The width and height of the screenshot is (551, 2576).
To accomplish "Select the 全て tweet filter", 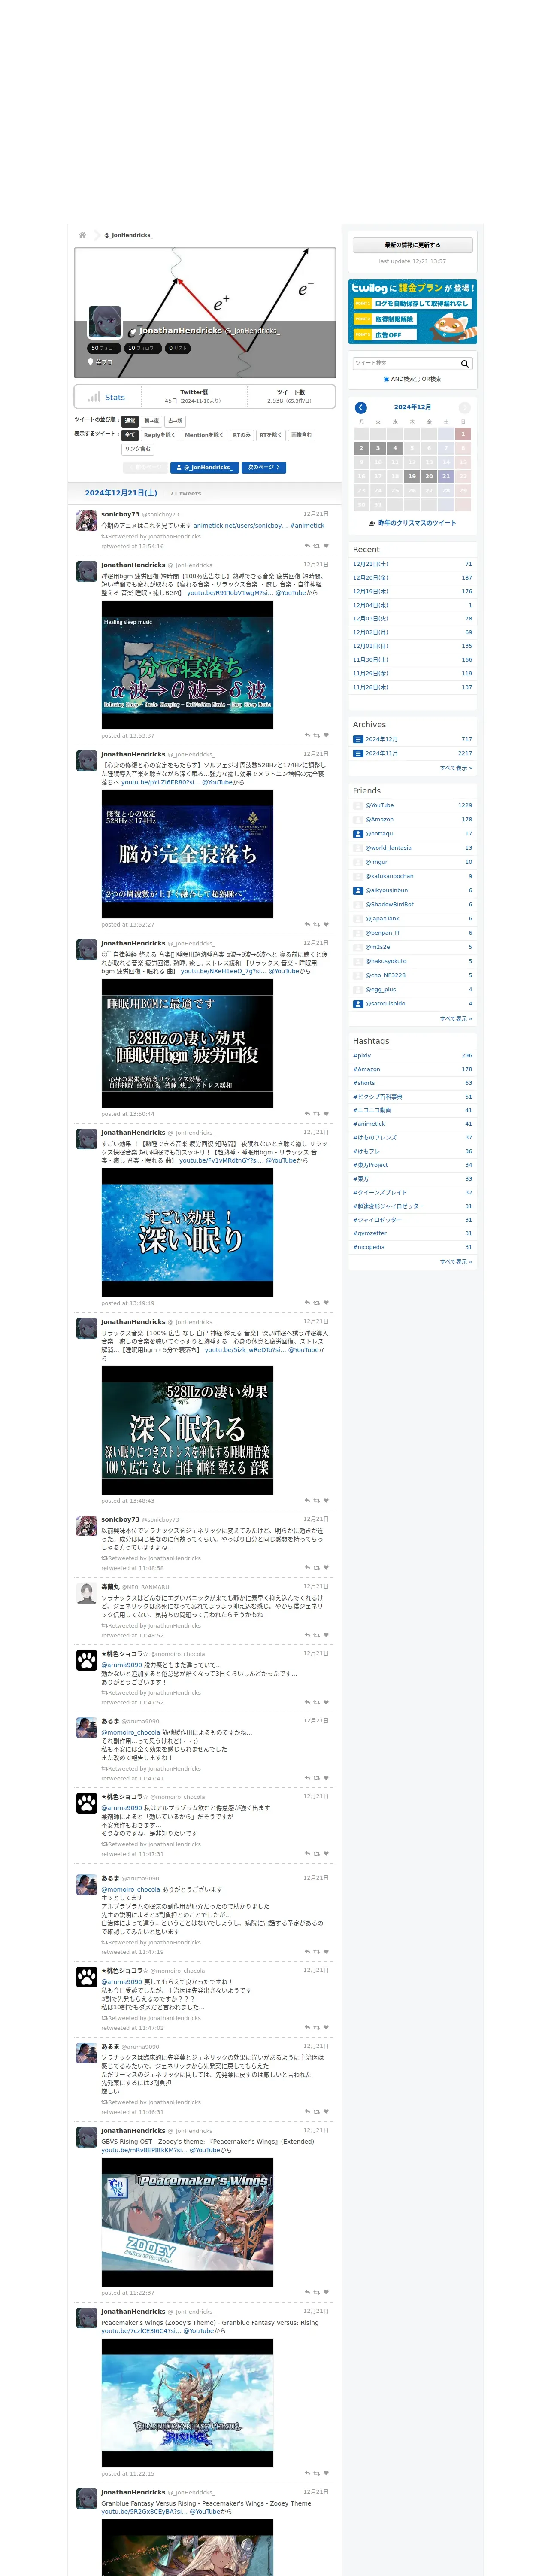I will point(130,435).
